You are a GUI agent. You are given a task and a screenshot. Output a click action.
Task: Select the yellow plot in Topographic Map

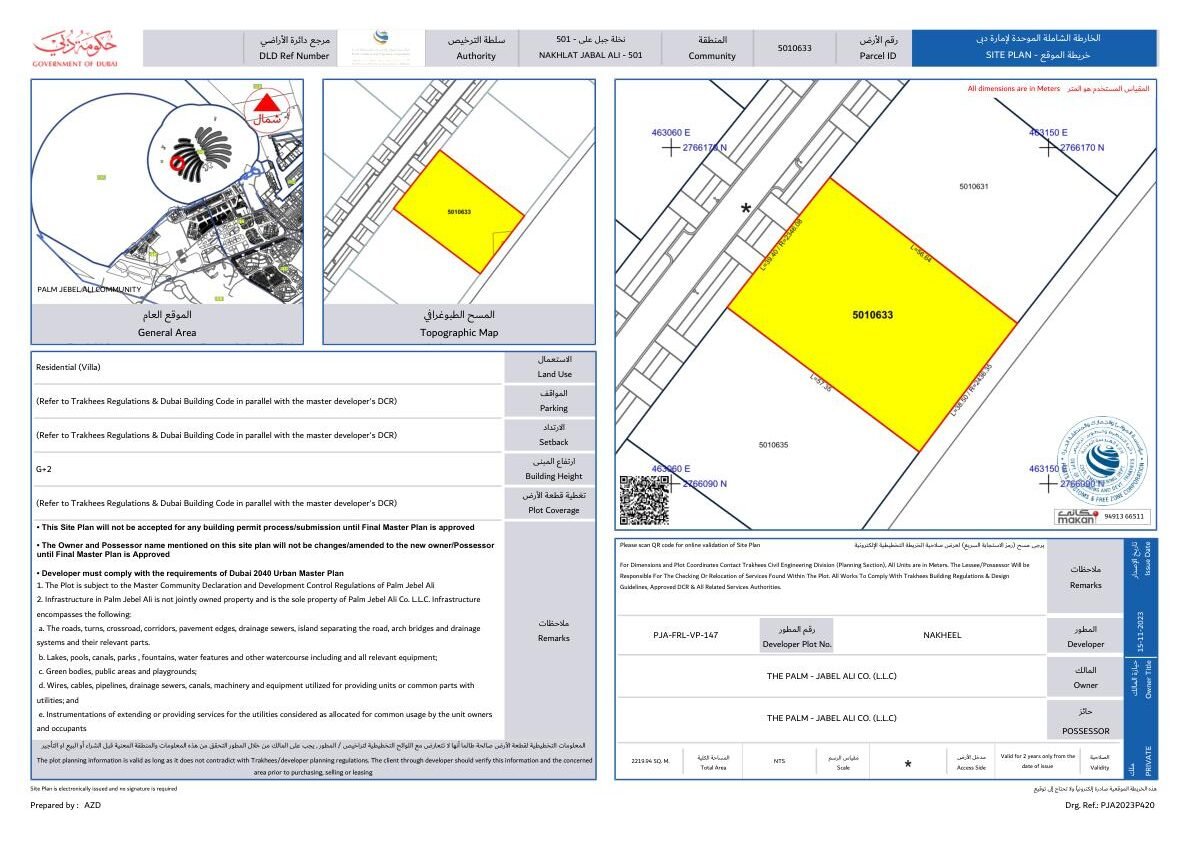point(459,212)
